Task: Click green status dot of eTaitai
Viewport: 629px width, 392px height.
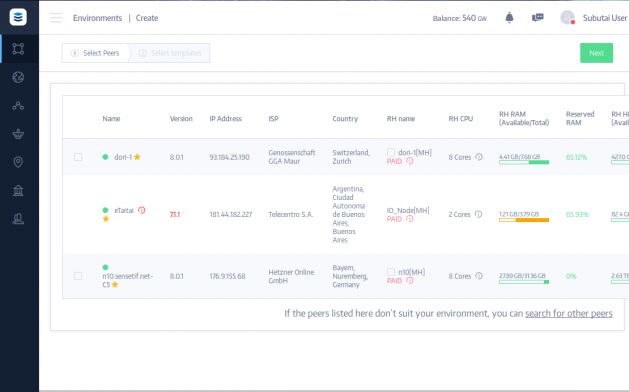Action: pos(106,210)
